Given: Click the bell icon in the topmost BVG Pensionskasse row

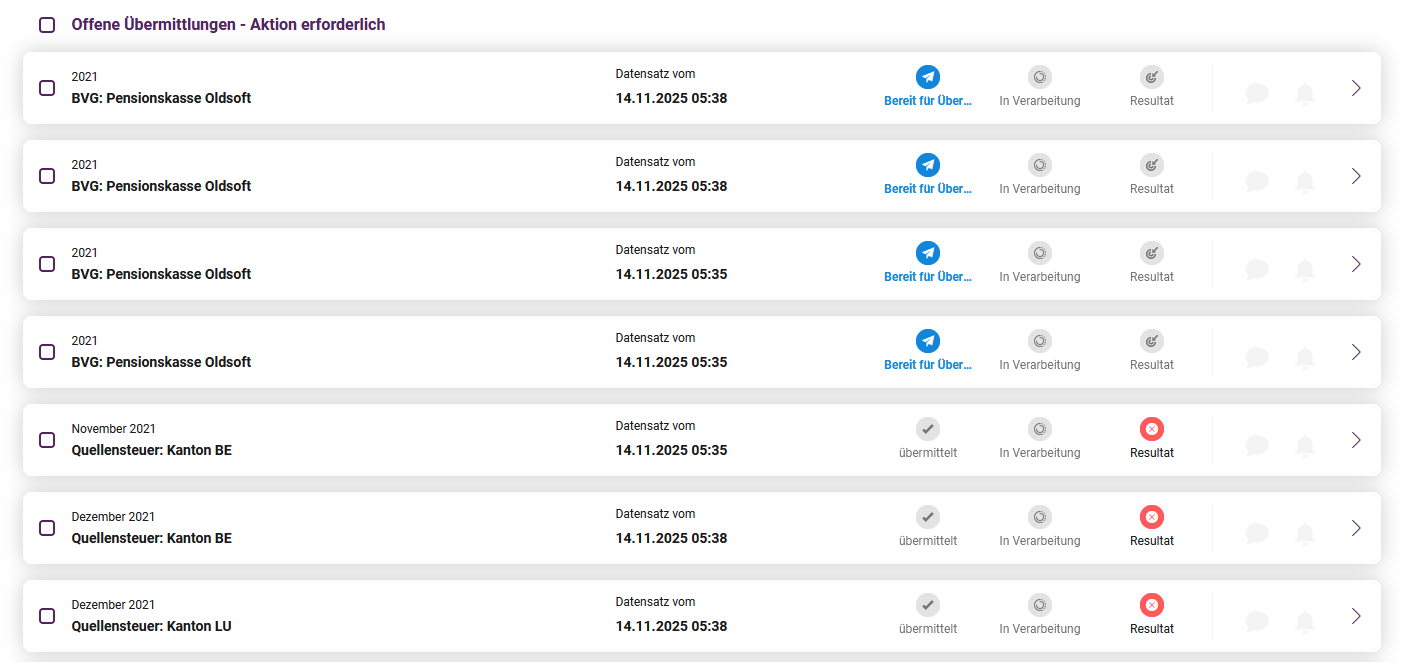Looking at the screenshot, I should tap(1305, 93).
